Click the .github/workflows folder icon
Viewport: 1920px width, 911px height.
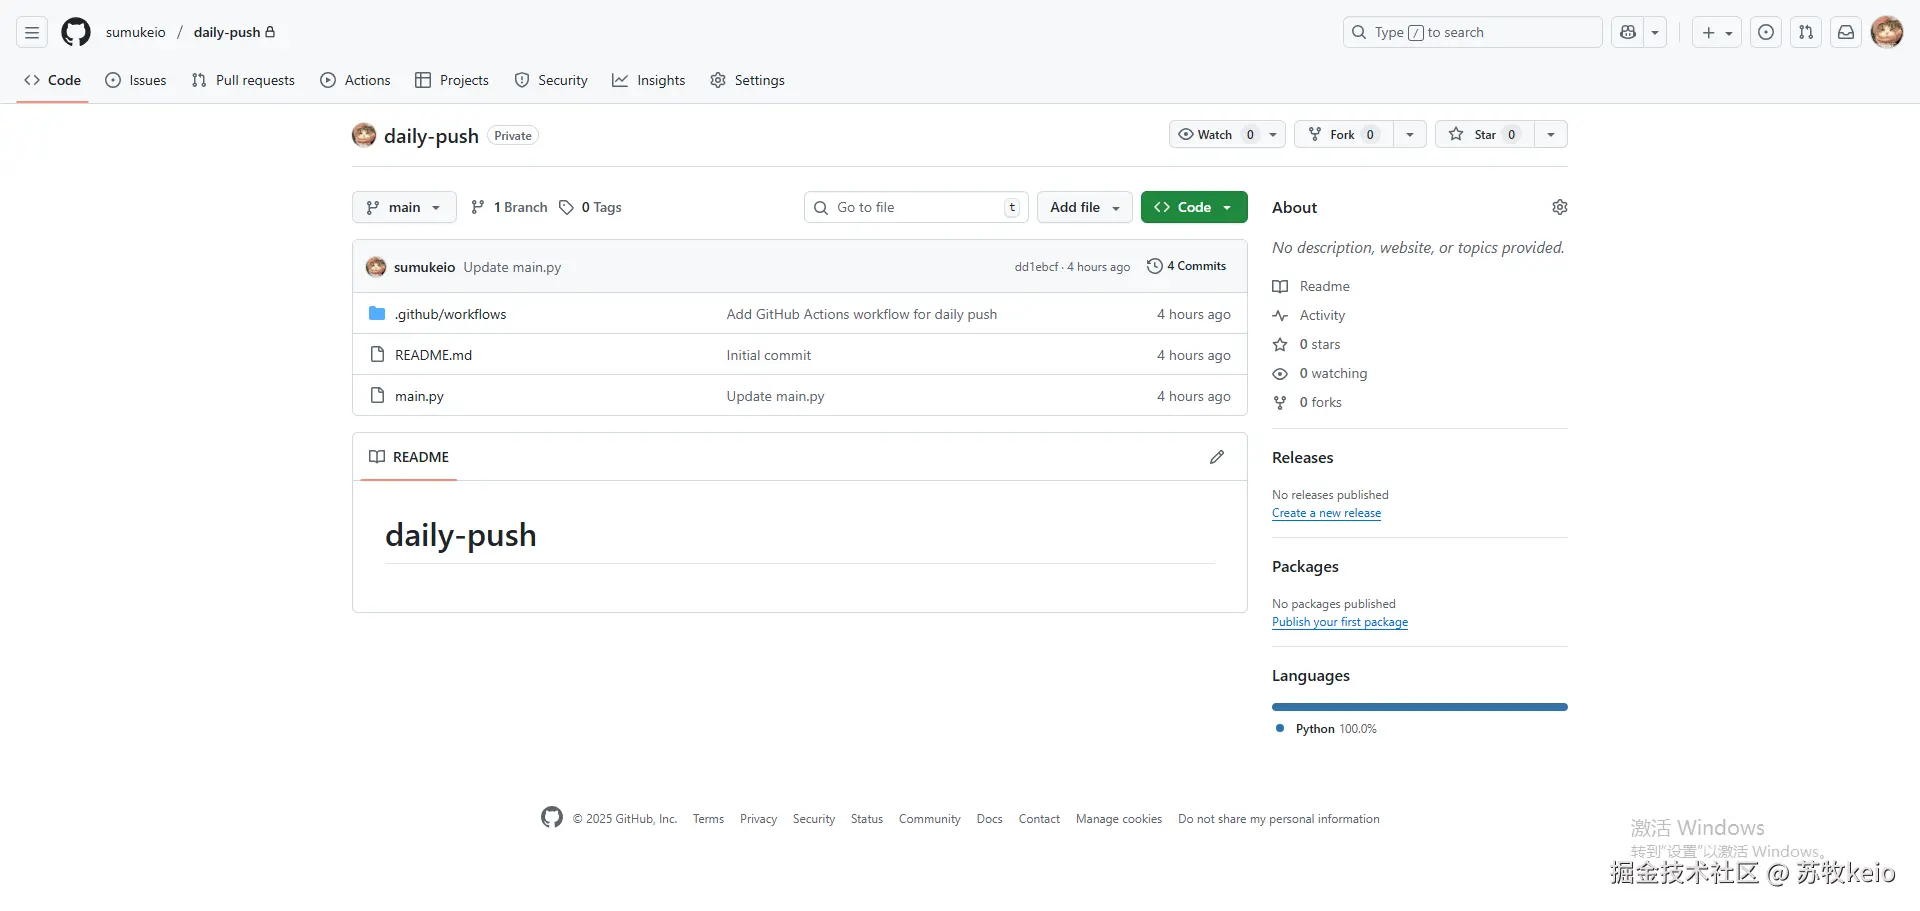coord(377,314)
